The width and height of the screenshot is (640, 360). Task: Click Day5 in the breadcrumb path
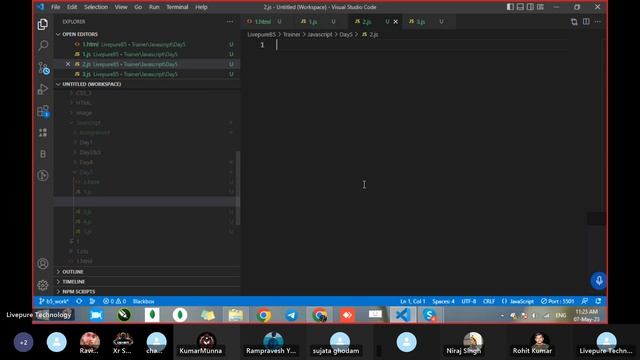(346, 35)
